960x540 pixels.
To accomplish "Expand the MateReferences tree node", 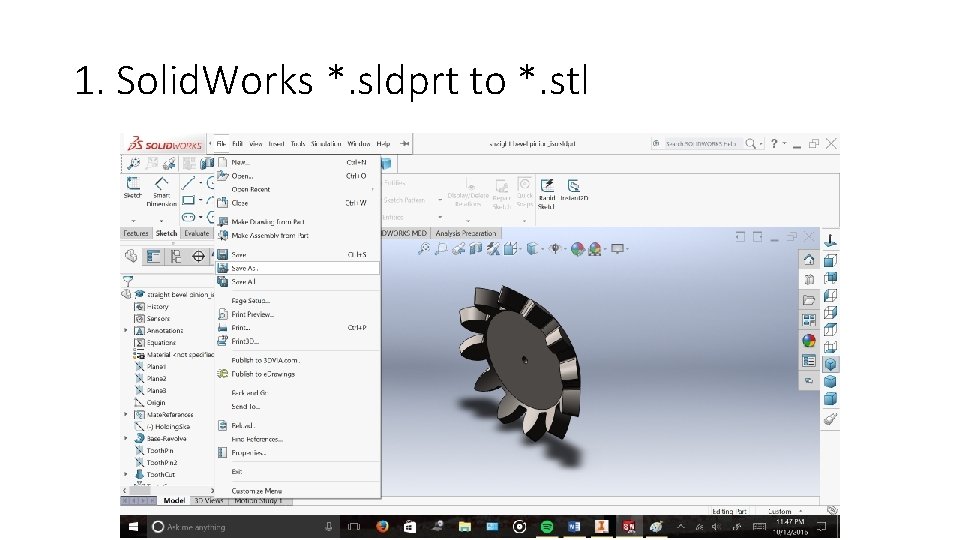I will 126,414.
